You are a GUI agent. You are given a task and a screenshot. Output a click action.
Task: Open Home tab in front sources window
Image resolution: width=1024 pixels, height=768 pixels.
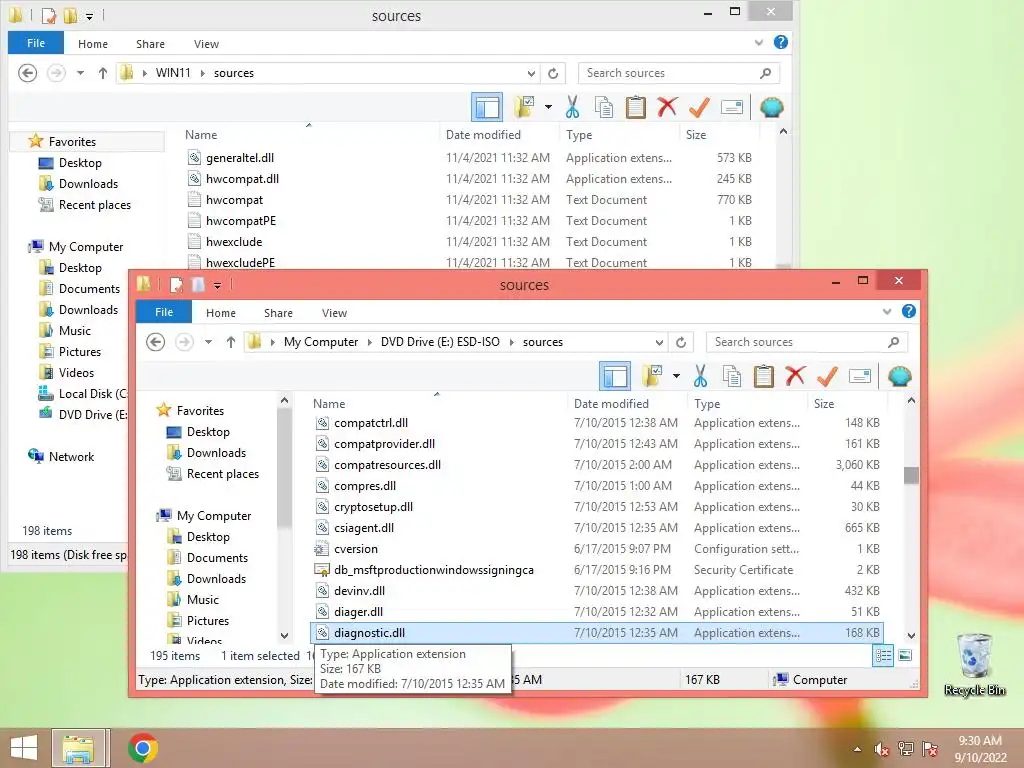[221, 313]
